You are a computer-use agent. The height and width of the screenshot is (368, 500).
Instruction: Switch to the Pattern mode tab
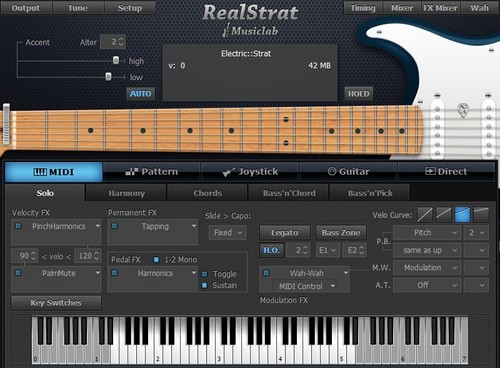click(152, 172)
